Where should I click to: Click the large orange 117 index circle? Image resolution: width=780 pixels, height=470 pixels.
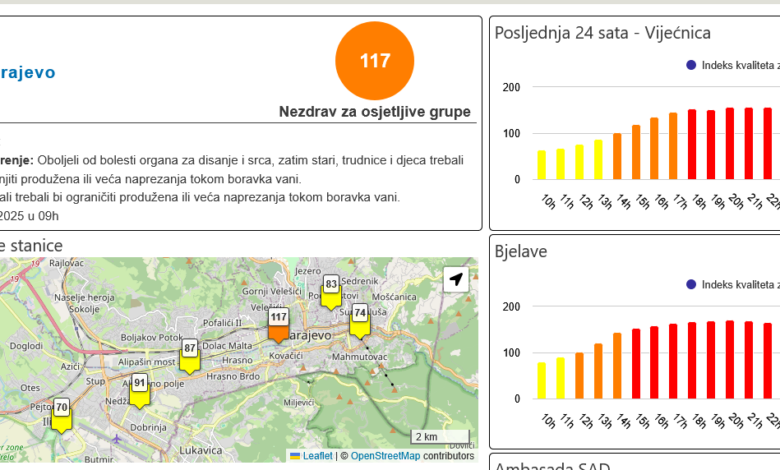[x=375, y=61]
